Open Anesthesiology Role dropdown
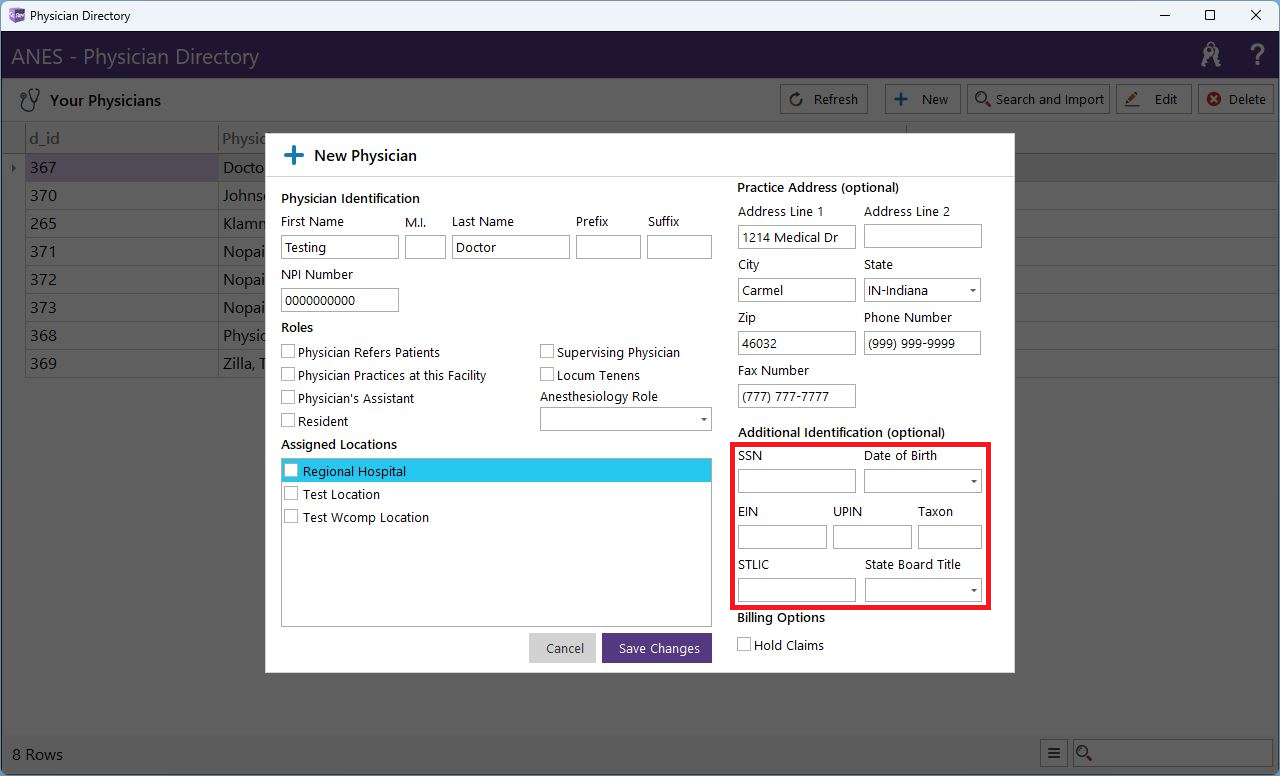1280x776 pixels. click(626, 419)
